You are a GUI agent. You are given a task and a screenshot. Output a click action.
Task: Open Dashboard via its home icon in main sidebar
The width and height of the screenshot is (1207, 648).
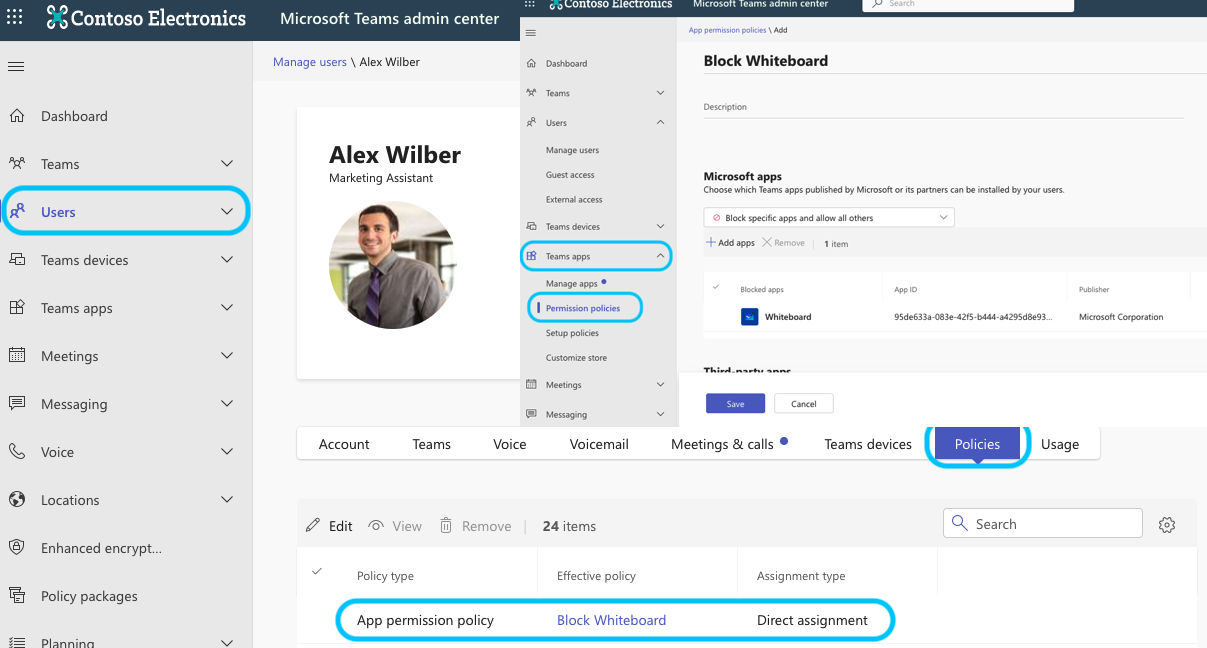[x=17, y=116]
